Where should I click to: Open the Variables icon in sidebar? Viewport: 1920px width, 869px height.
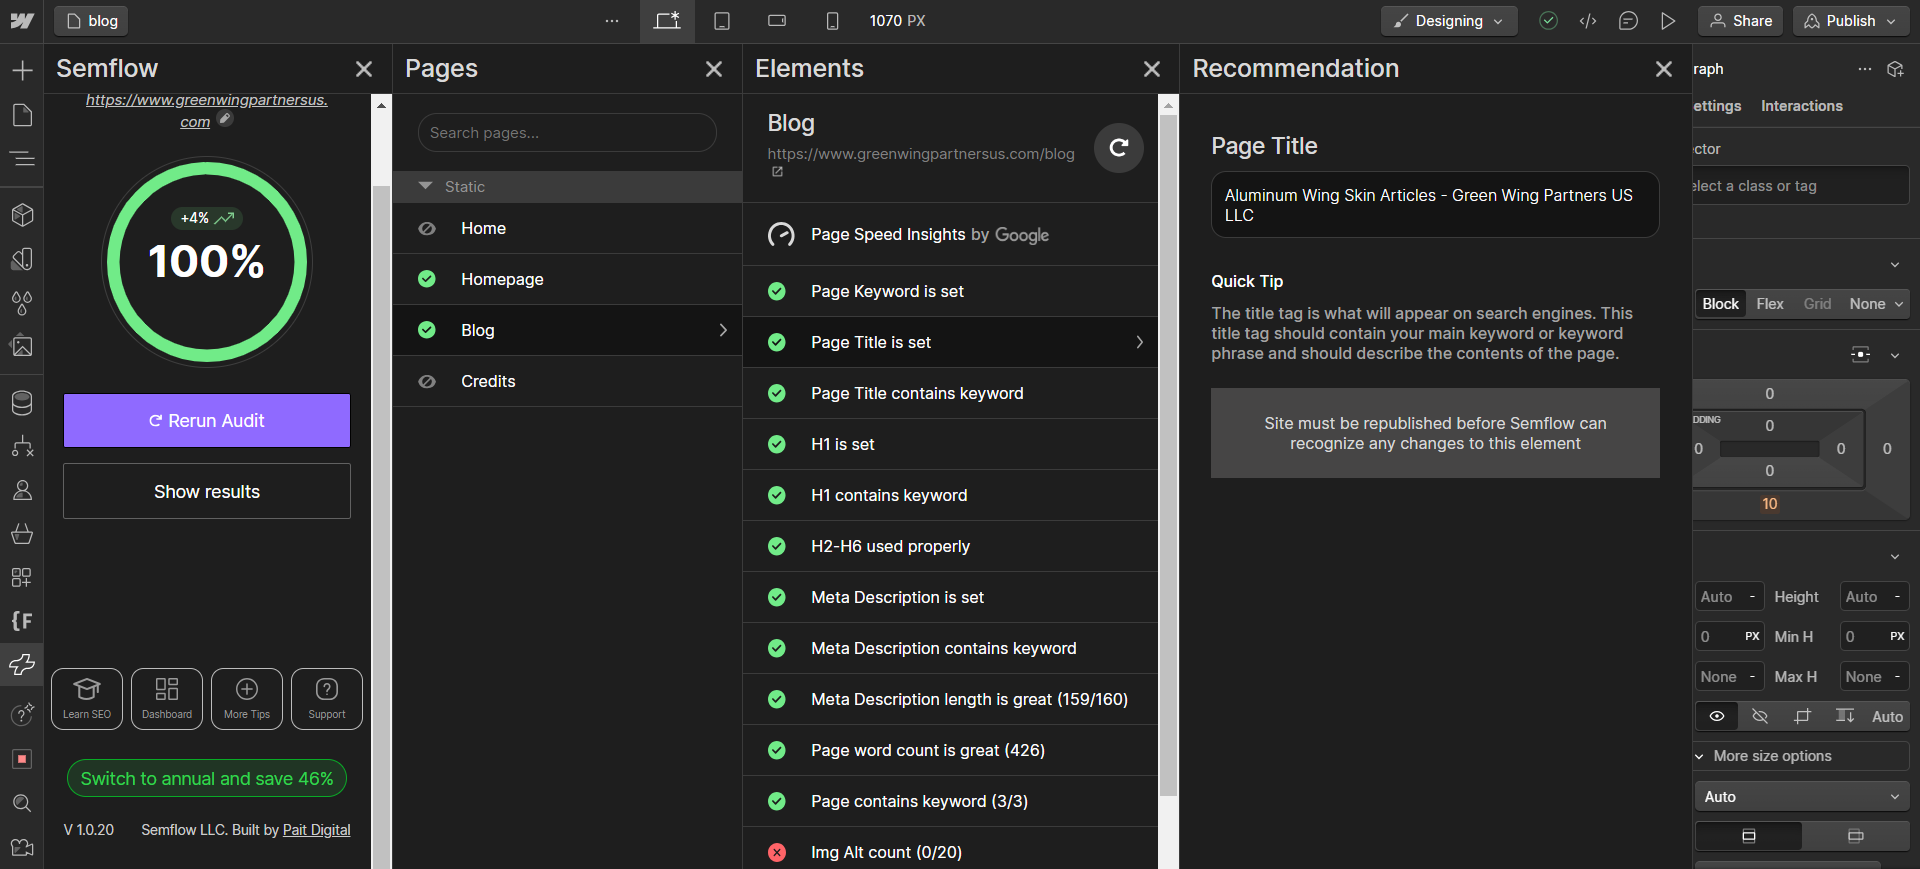click(22, 302)
